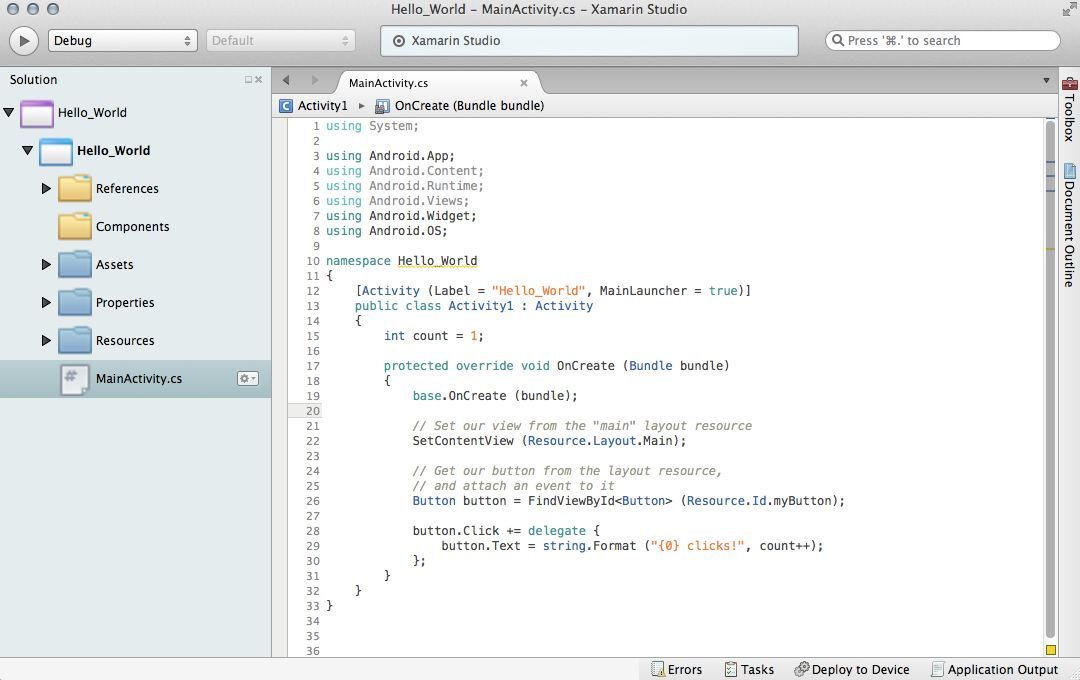Click the Activity1 class breadcrumb icon
This screenshot has height=680, width=1080.
point(286,105)
